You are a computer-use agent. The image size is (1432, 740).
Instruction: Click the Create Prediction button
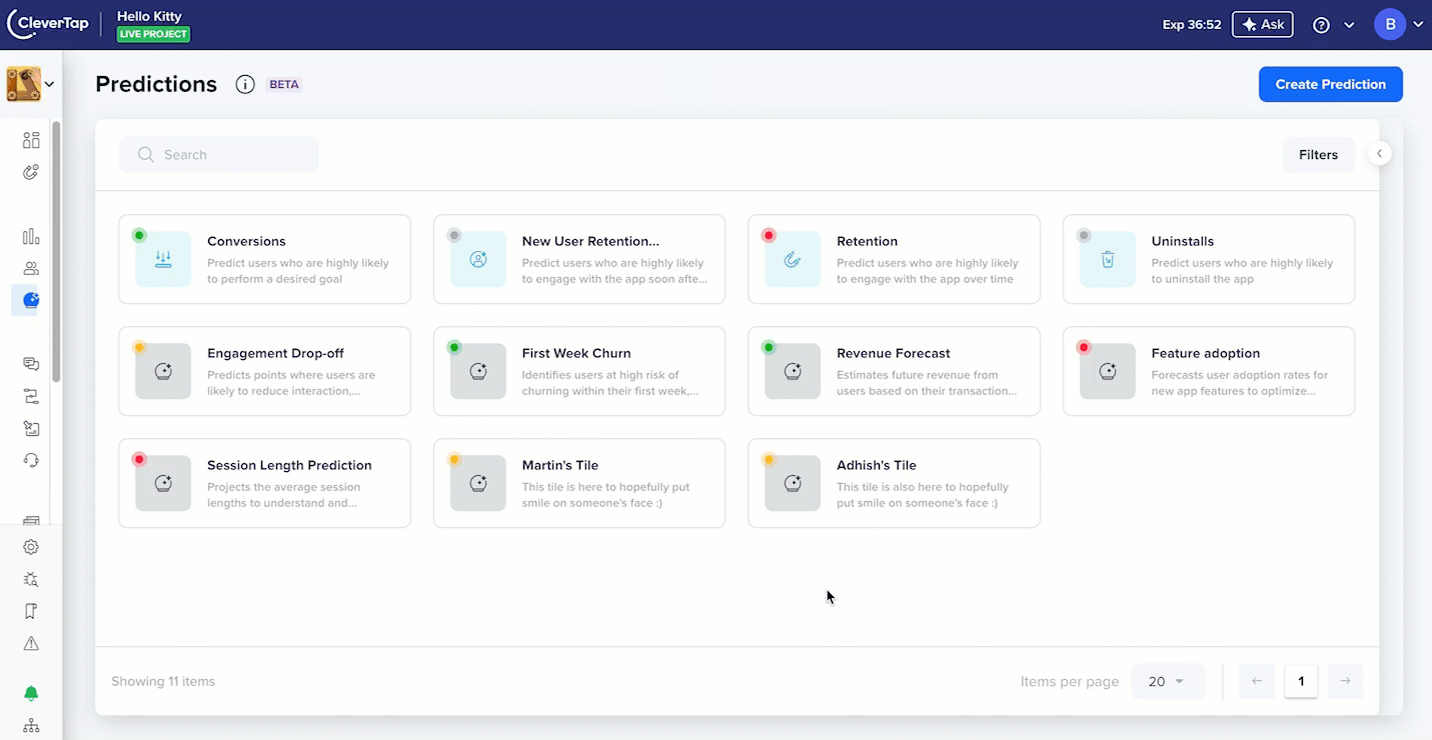(1330, 84)
